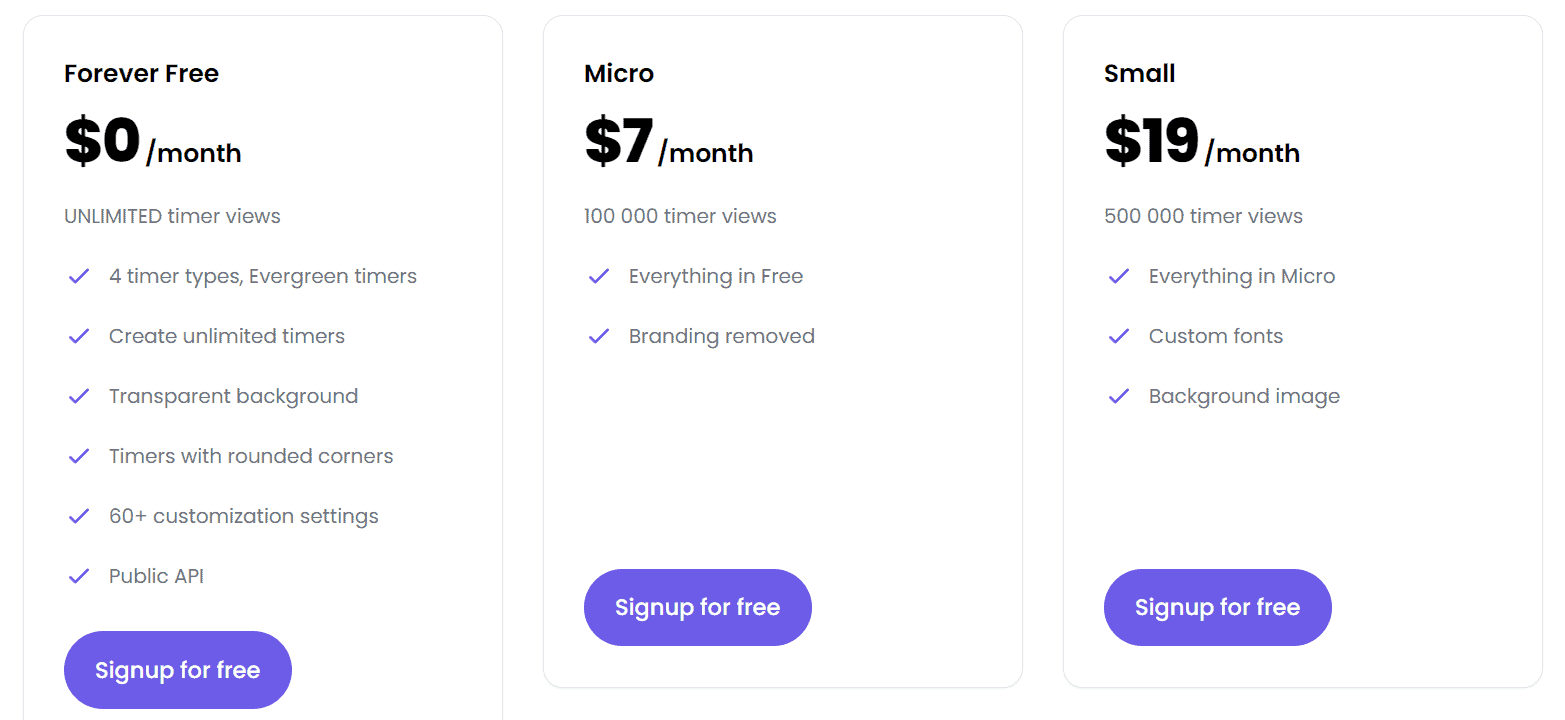Click the checkmark beside 'Create unlimited timers'
This screenshot has width=1565, height=720.
pyautogui.click(x=79, y=336)
